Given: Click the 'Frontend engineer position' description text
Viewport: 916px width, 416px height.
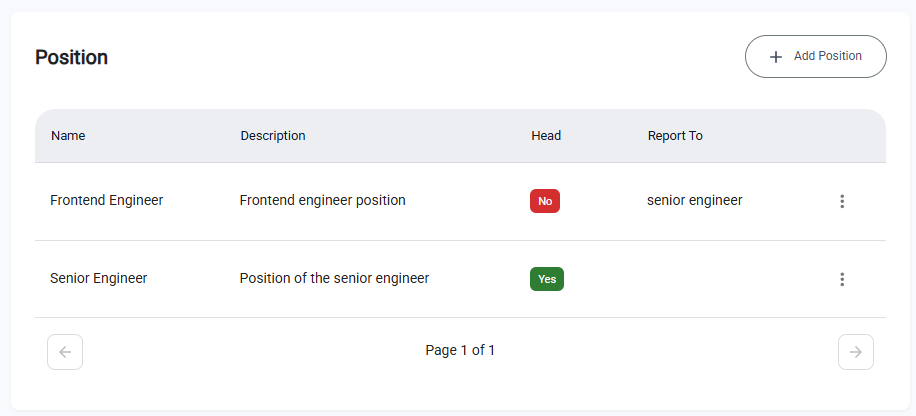Looking at the screenshot, I should tap(322, 200).
